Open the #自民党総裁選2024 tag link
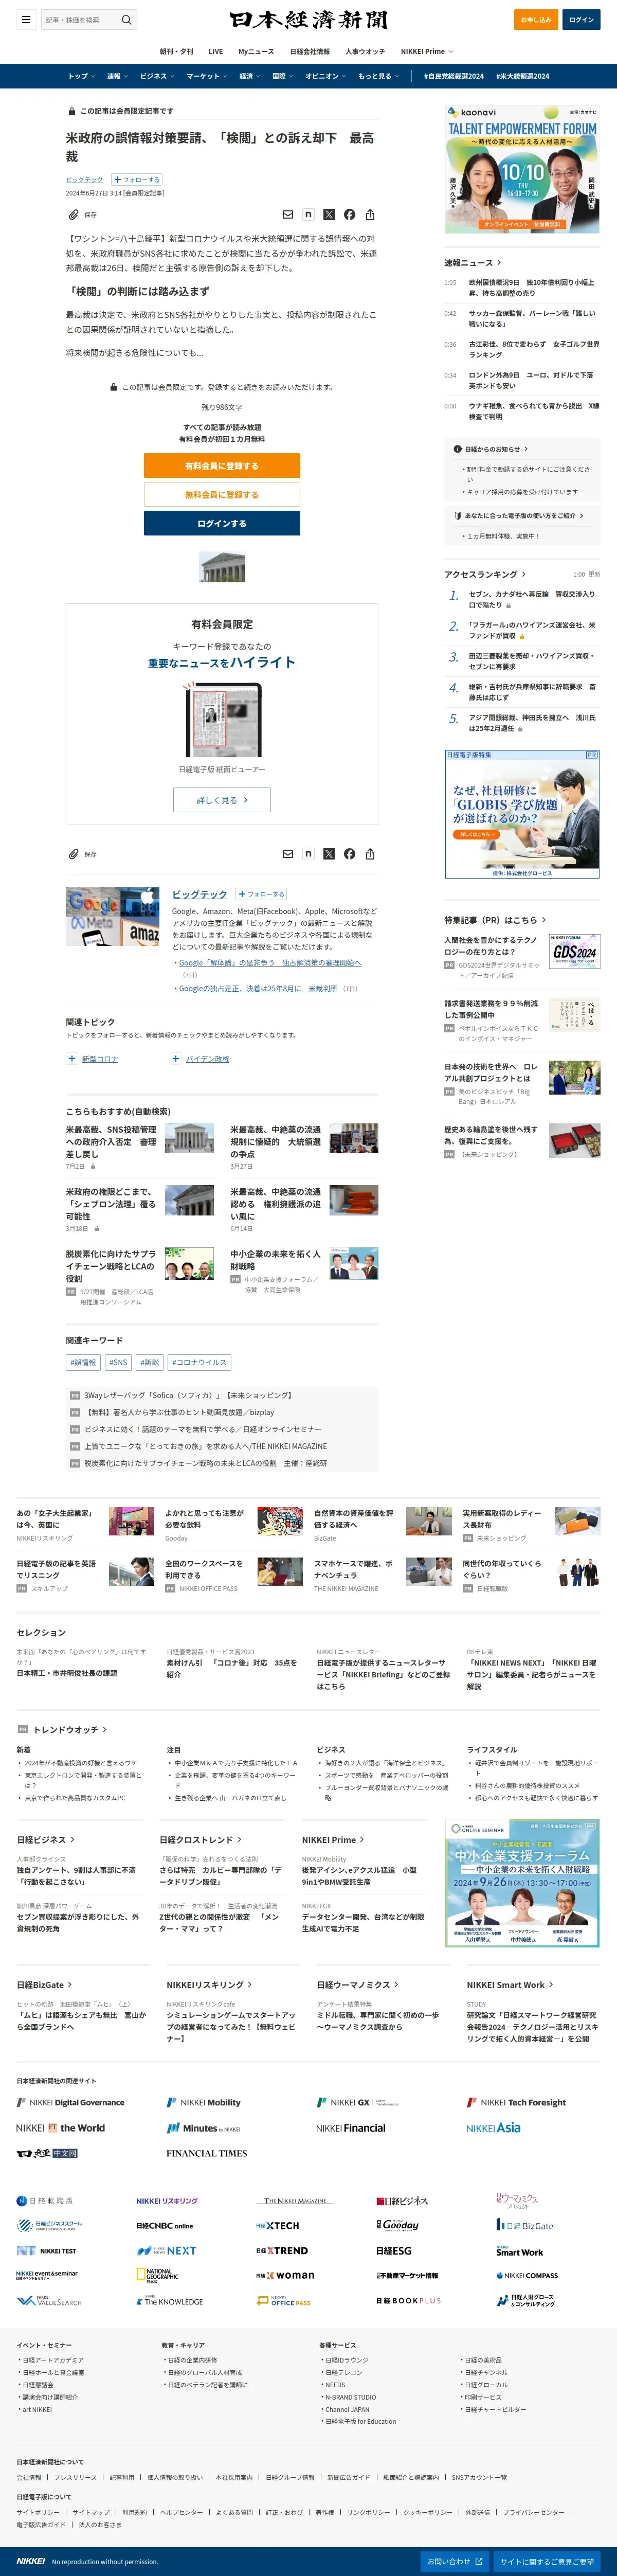The width and height of the screenshot is (617, 2576). pos(453,76)
